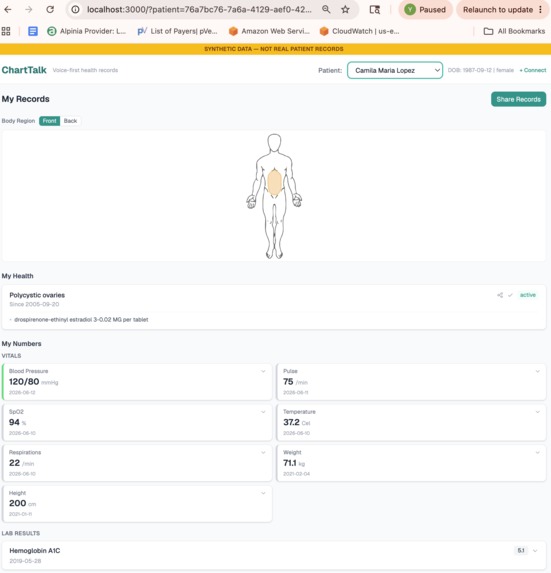Open the All Bookmarks folder
Screen dimensions: 551x573
514,31
